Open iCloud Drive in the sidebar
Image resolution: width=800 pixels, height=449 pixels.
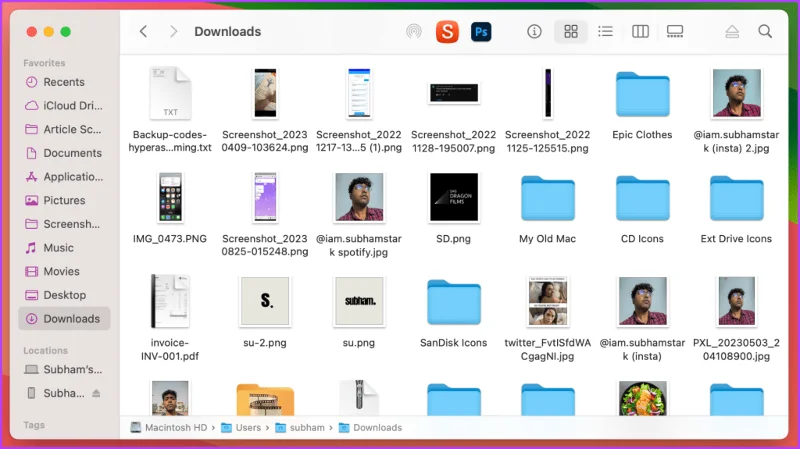click(x=64, y=106)
